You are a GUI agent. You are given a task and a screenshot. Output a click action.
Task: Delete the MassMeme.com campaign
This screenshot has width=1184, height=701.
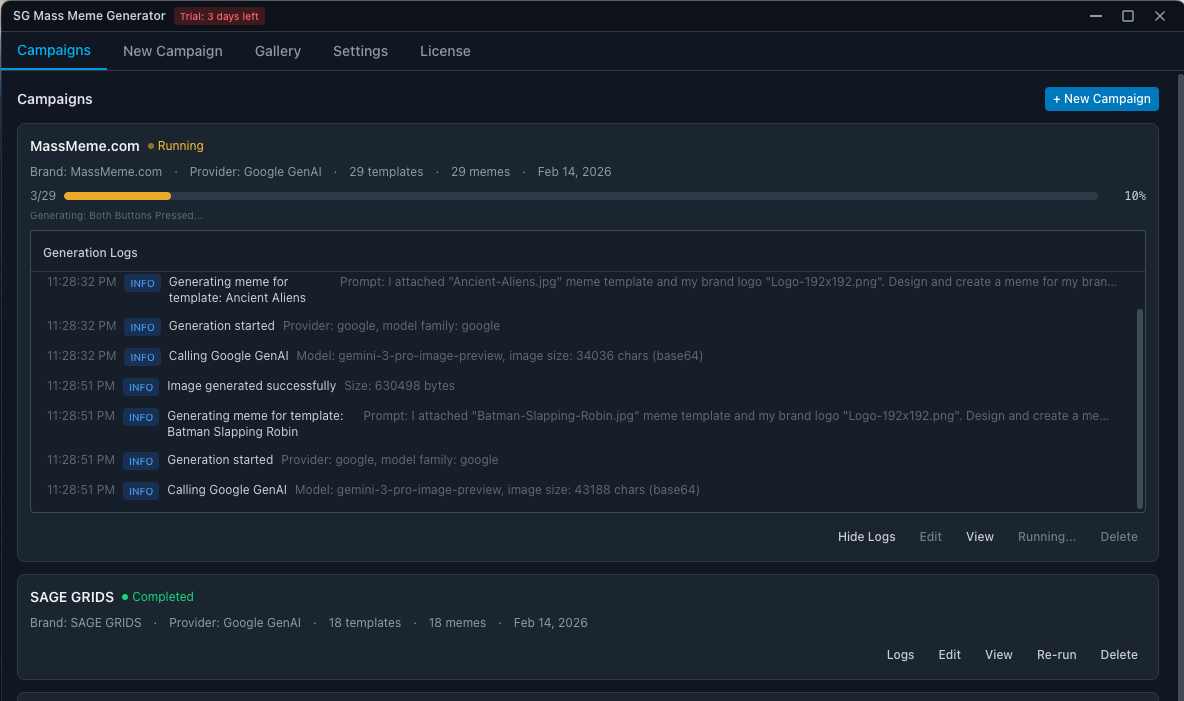pyautogui.click(x=1118, y=536)
